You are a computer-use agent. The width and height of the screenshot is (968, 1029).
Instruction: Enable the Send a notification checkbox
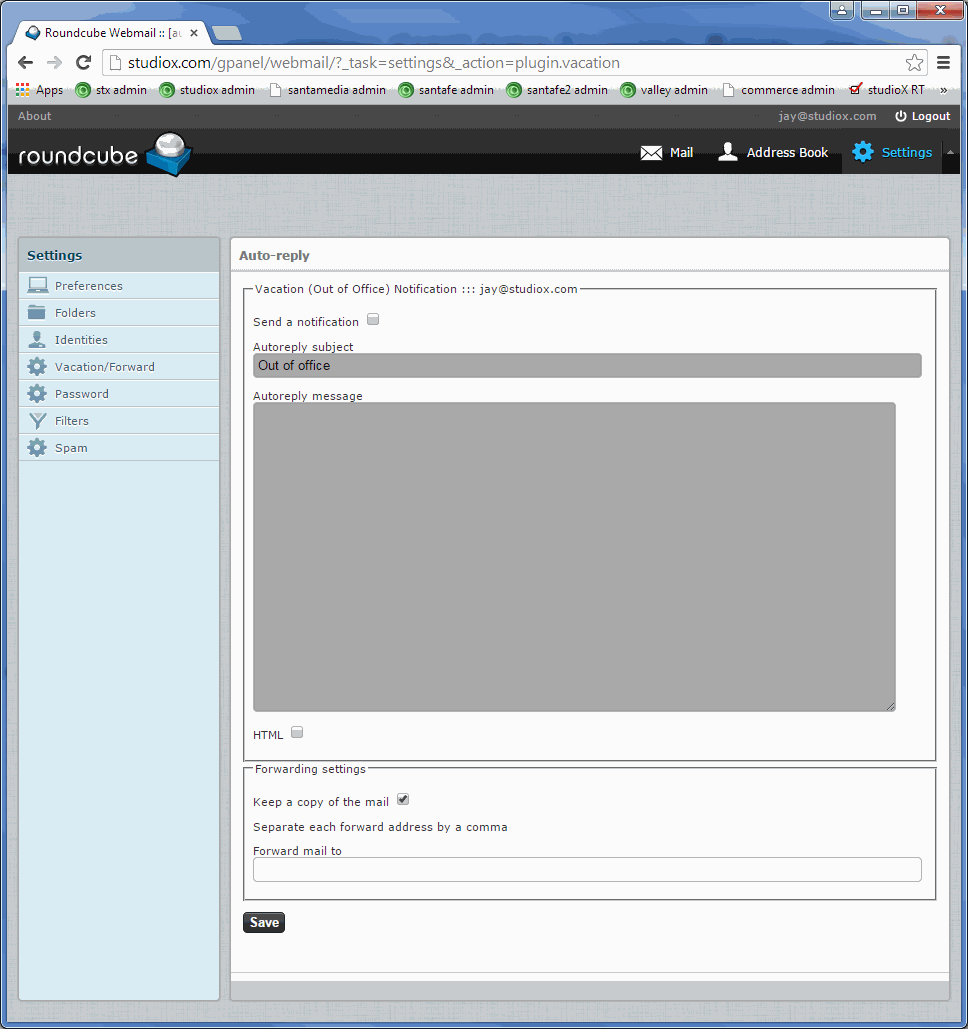[373, 319]
